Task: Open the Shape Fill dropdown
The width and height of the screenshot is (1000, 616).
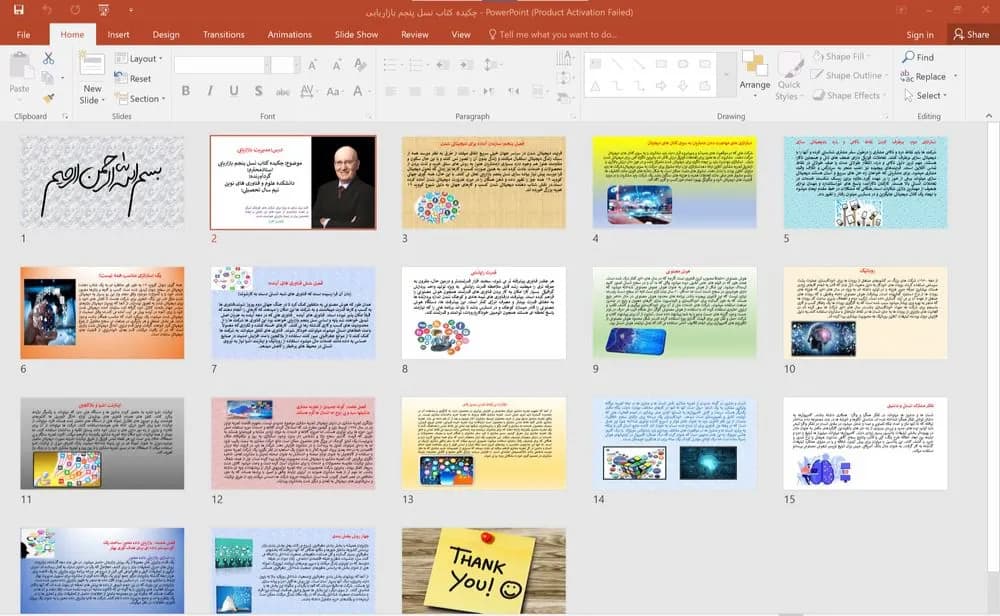Action: click(x=842, y=57)
